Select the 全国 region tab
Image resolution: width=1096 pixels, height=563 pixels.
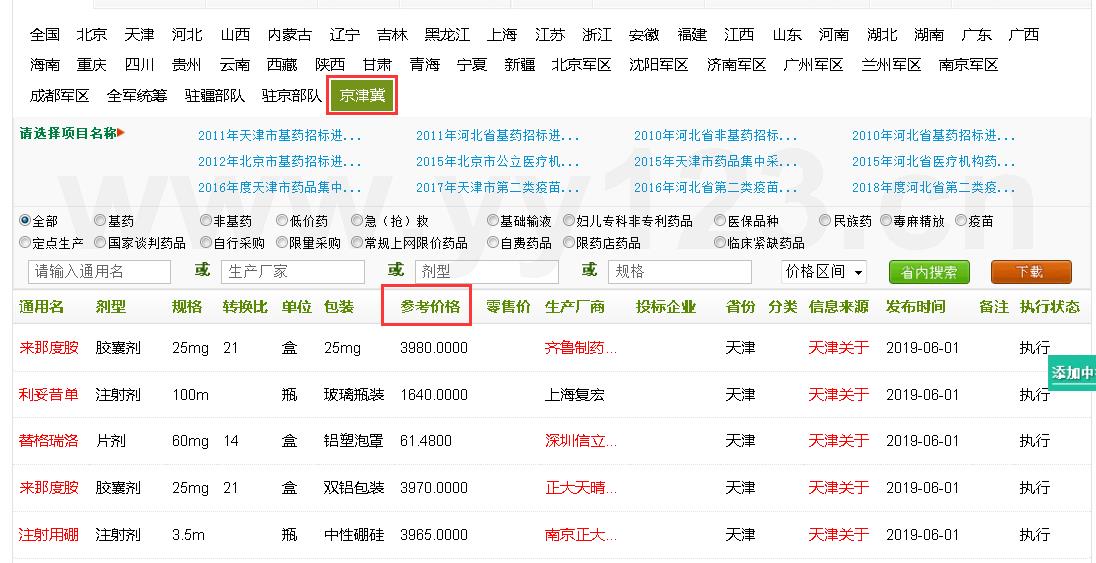point(45,34)
